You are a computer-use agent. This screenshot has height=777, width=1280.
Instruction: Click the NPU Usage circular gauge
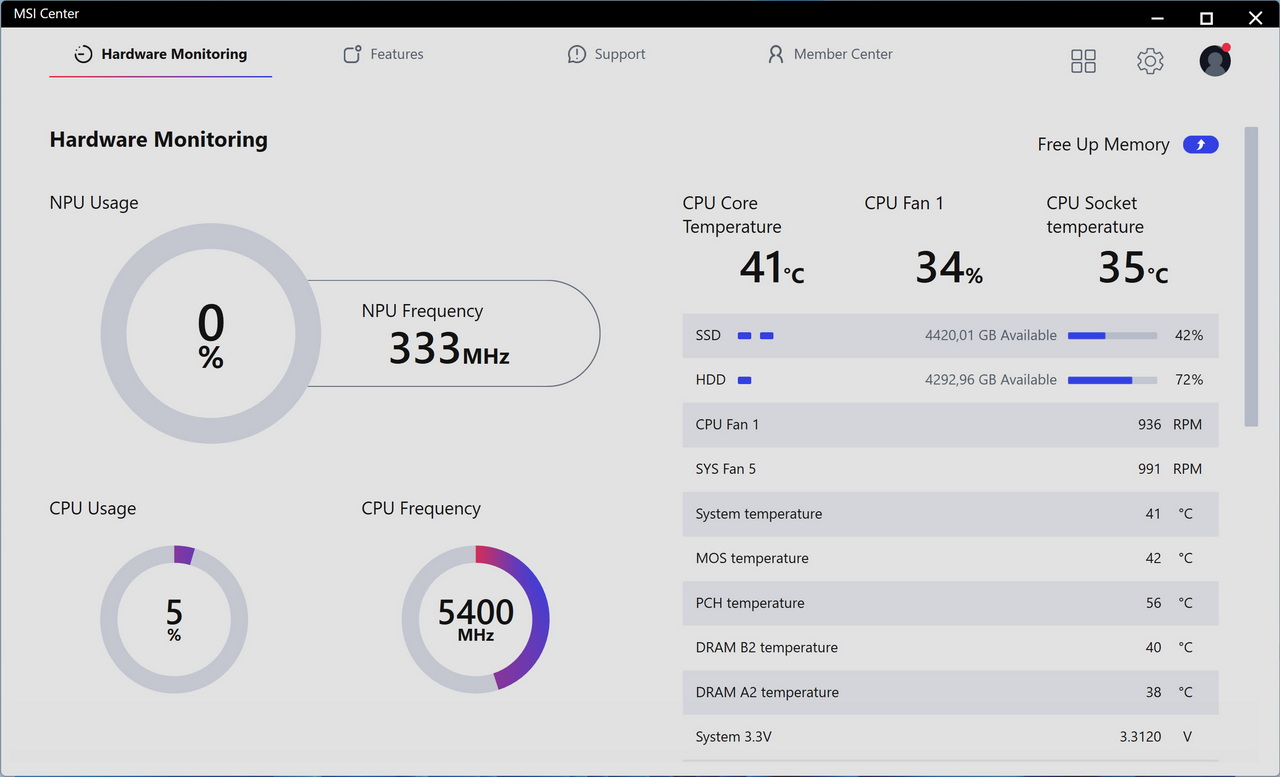(x=211, y=333)
